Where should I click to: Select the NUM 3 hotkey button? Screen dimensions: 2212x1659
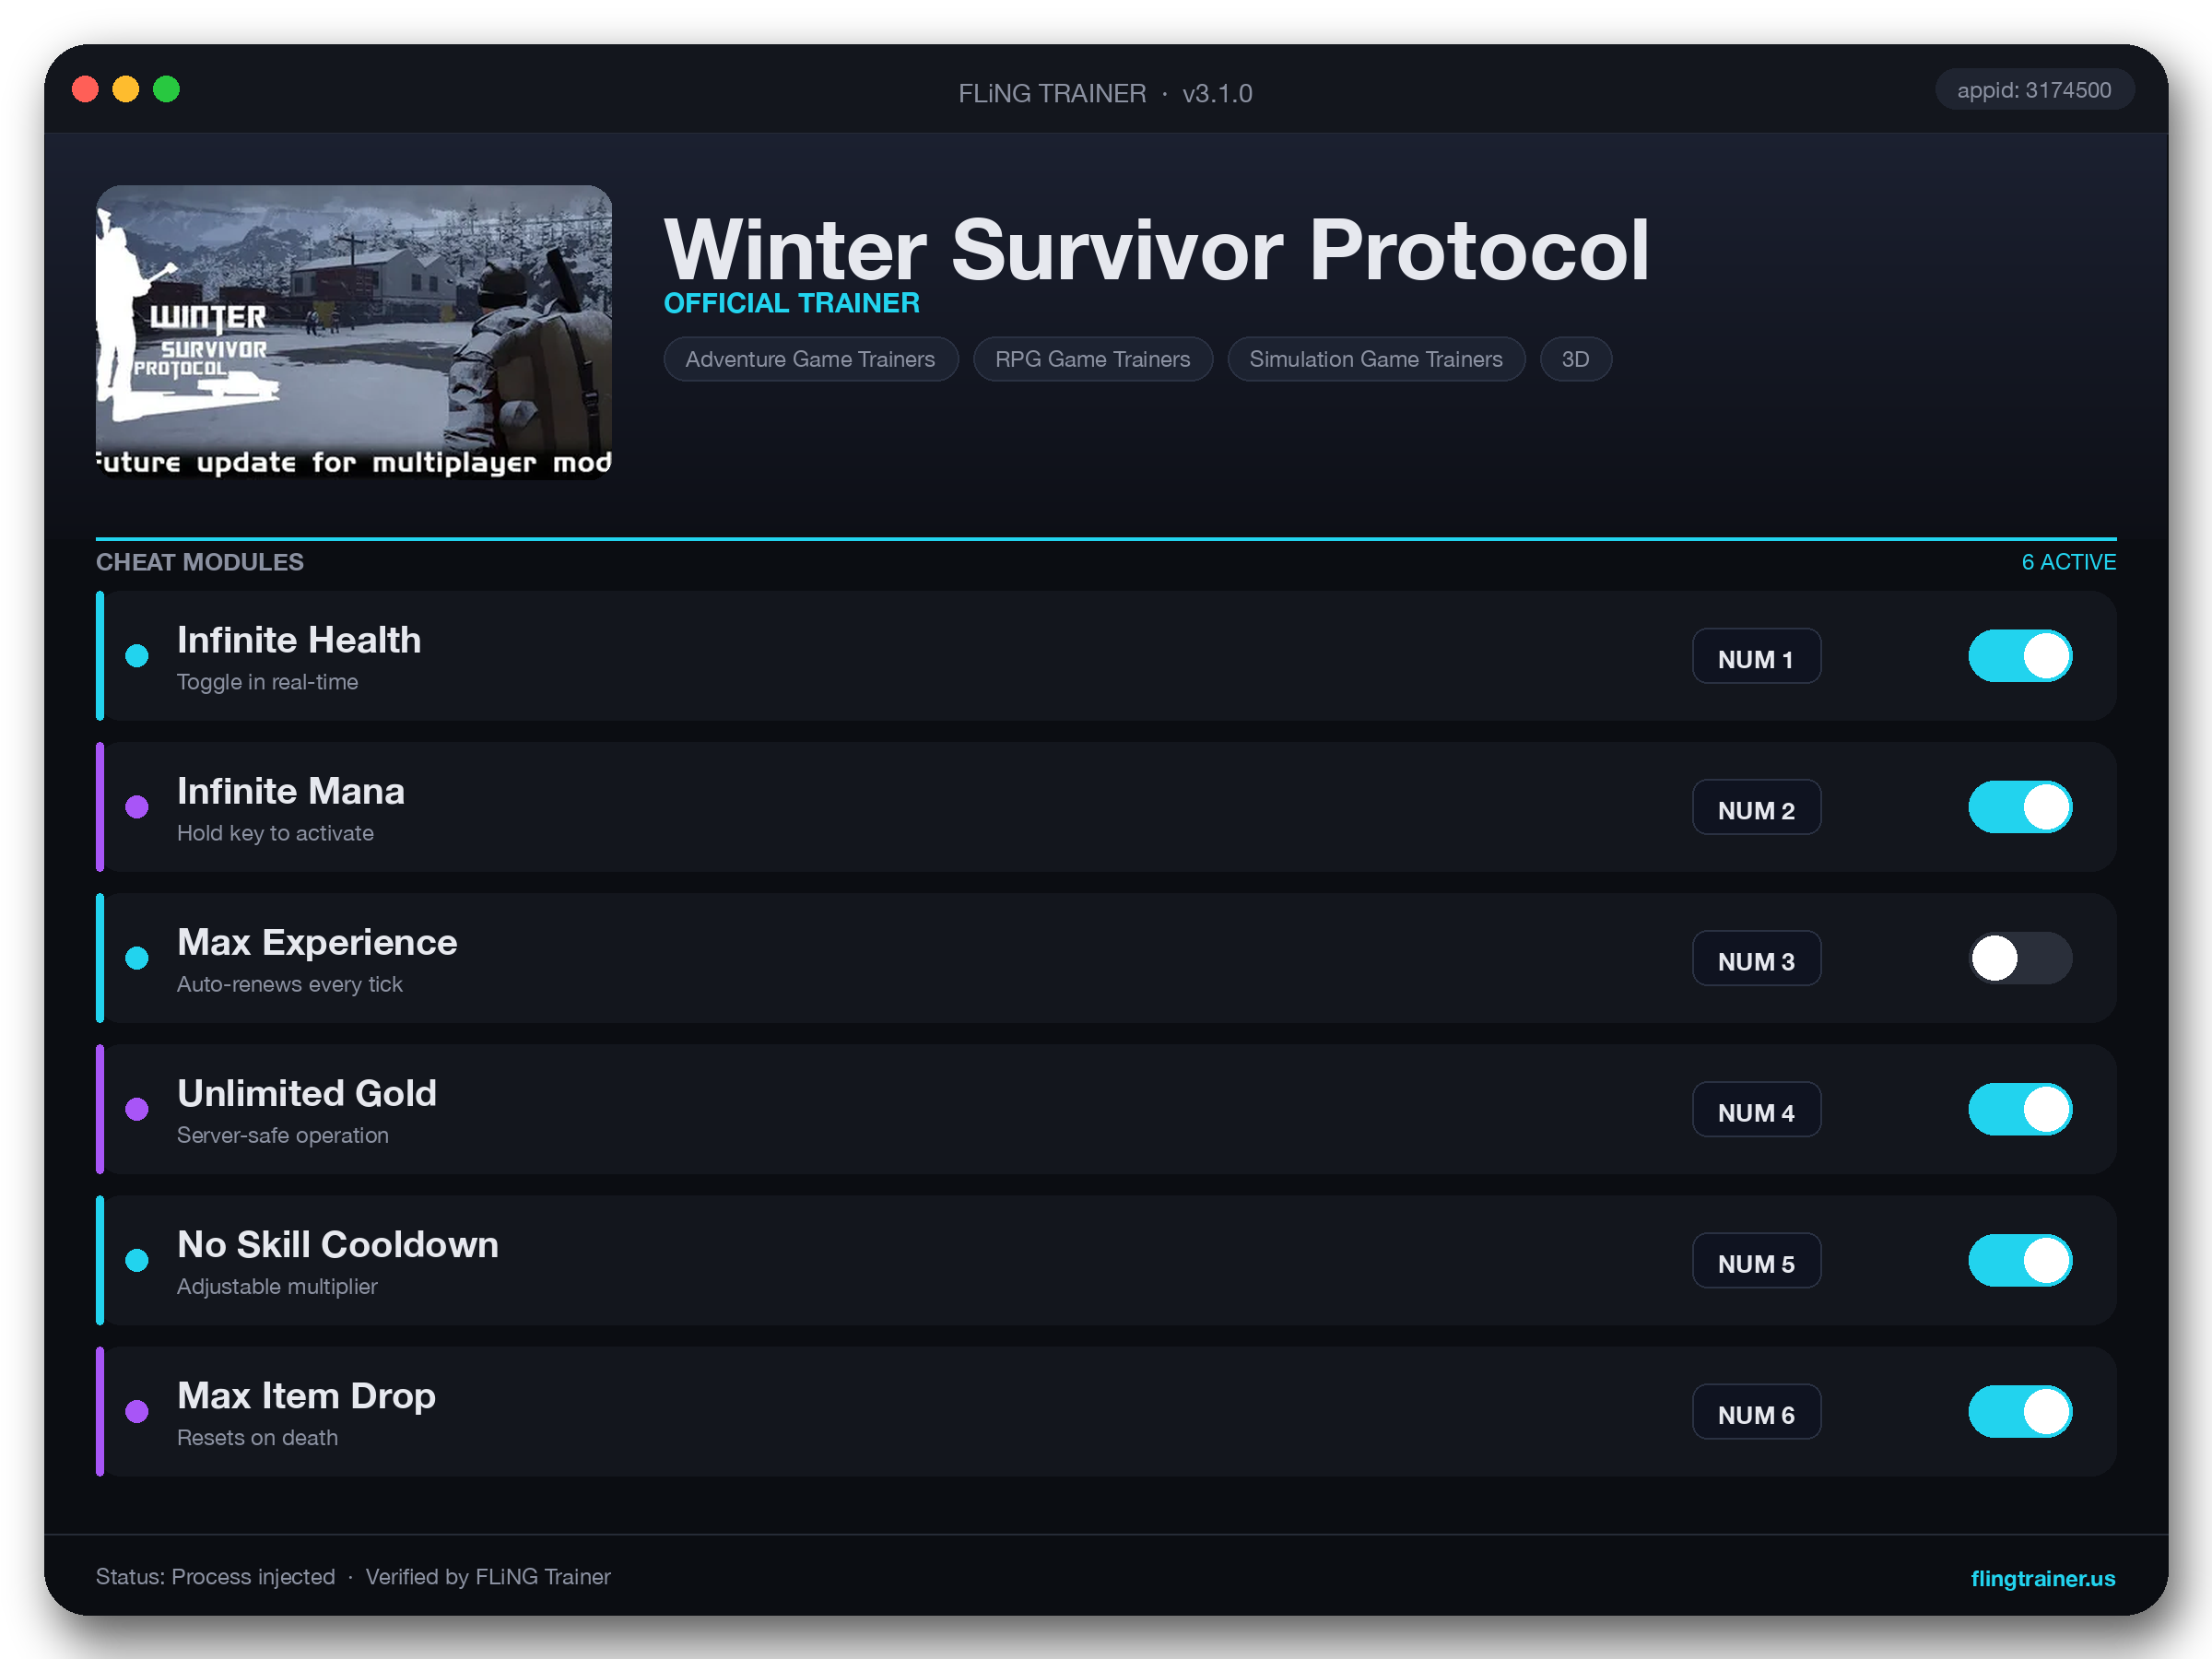tap(1756, 958)
